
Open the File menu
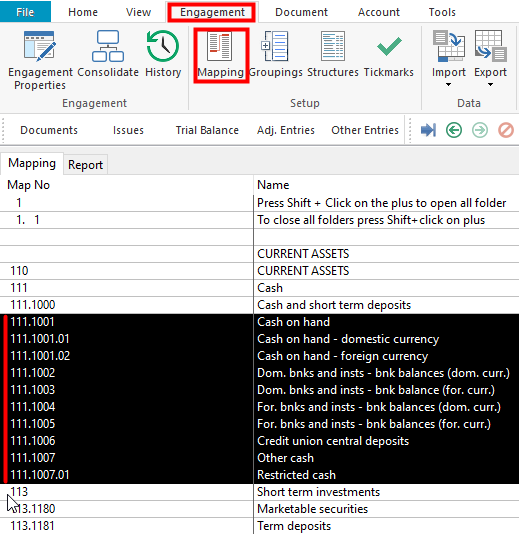tap(25, 12)
